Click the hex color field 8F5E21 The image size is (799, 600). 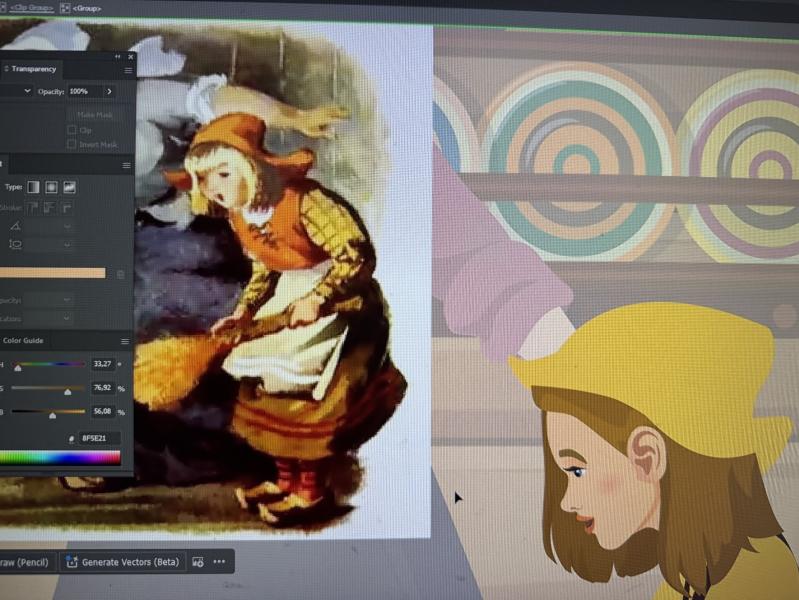pos(99,438)
